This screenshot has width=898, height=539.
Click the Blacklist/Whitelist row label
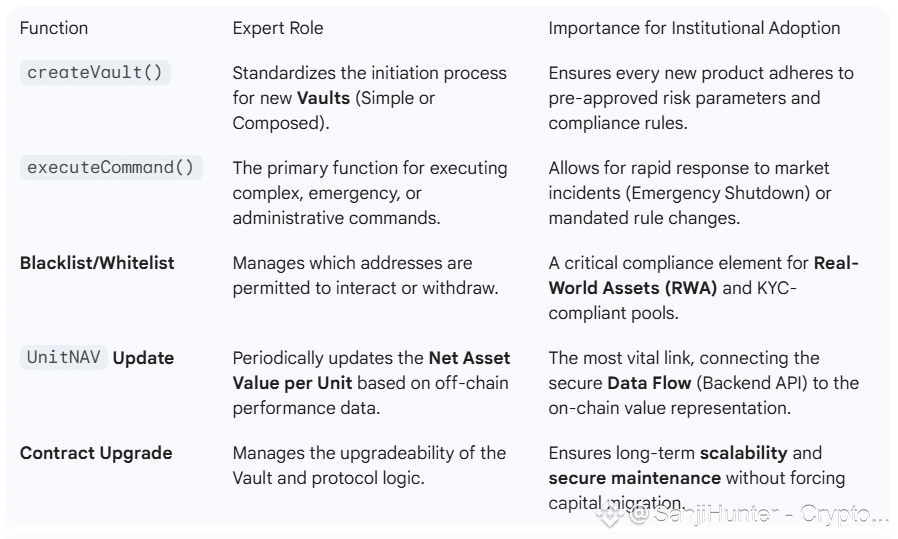[x=97, y=263]
